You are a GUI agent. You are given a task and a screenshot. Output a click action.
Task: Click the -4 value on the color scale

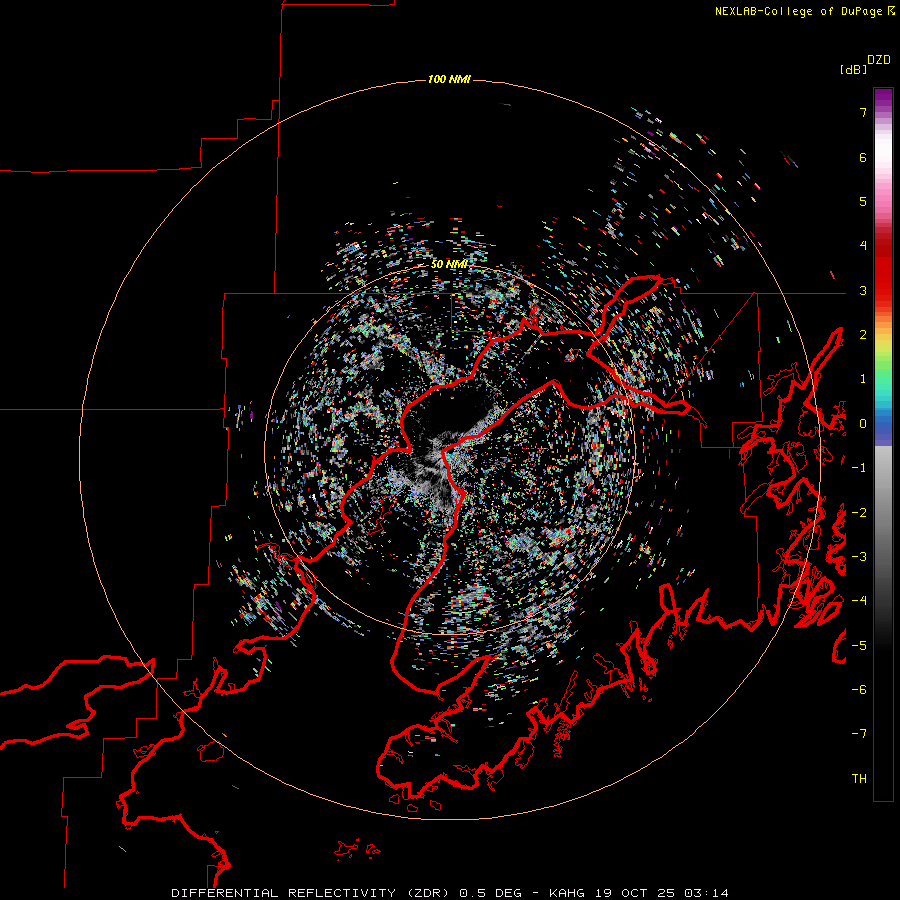pos(859,601)
